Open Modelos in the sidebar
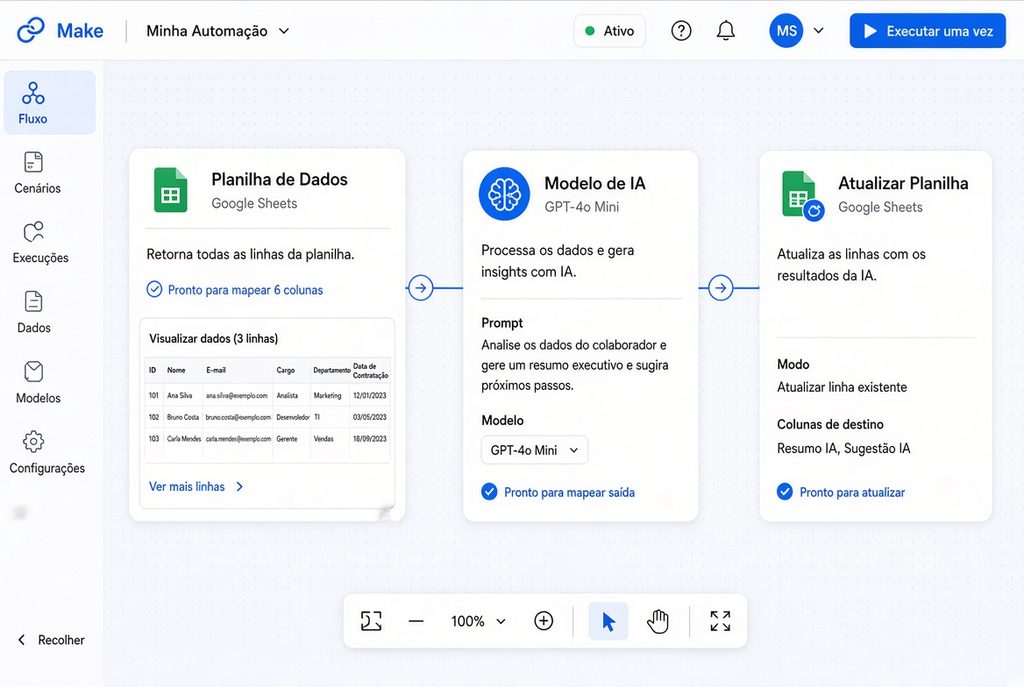 [x=38, y=383]
